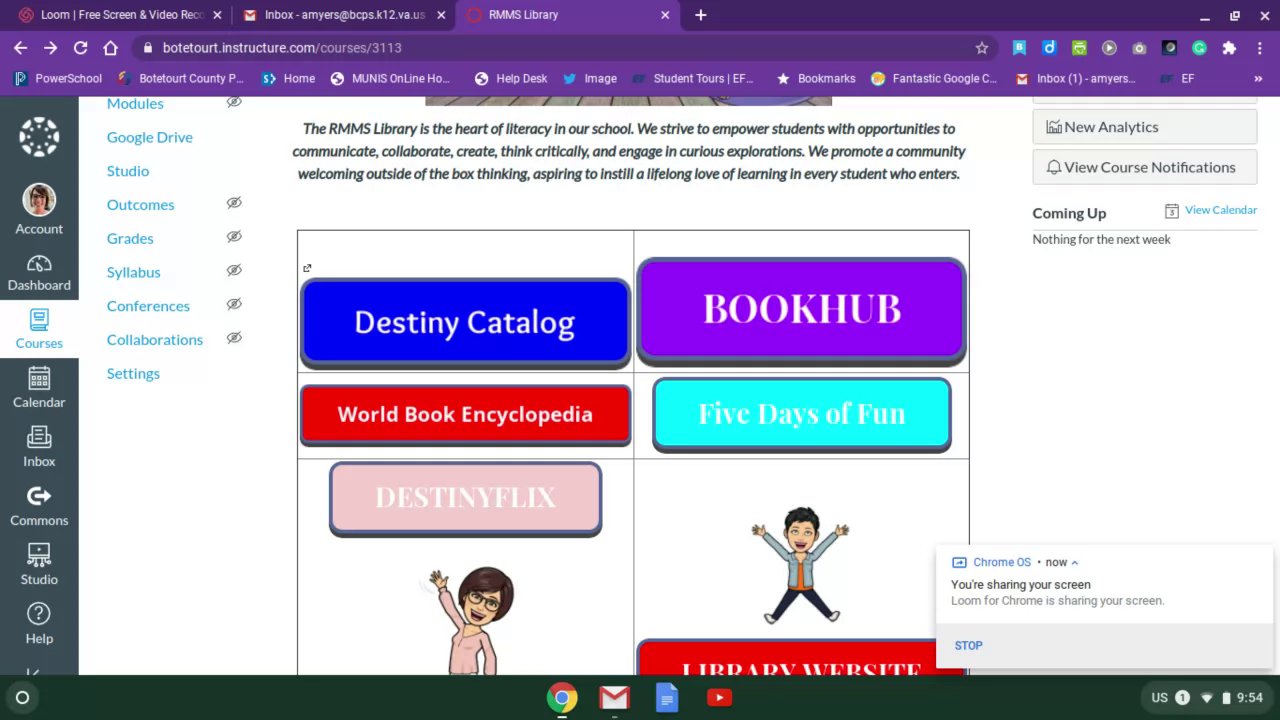
Task: Click the address bar URL
Action: [x=282, y=48]
